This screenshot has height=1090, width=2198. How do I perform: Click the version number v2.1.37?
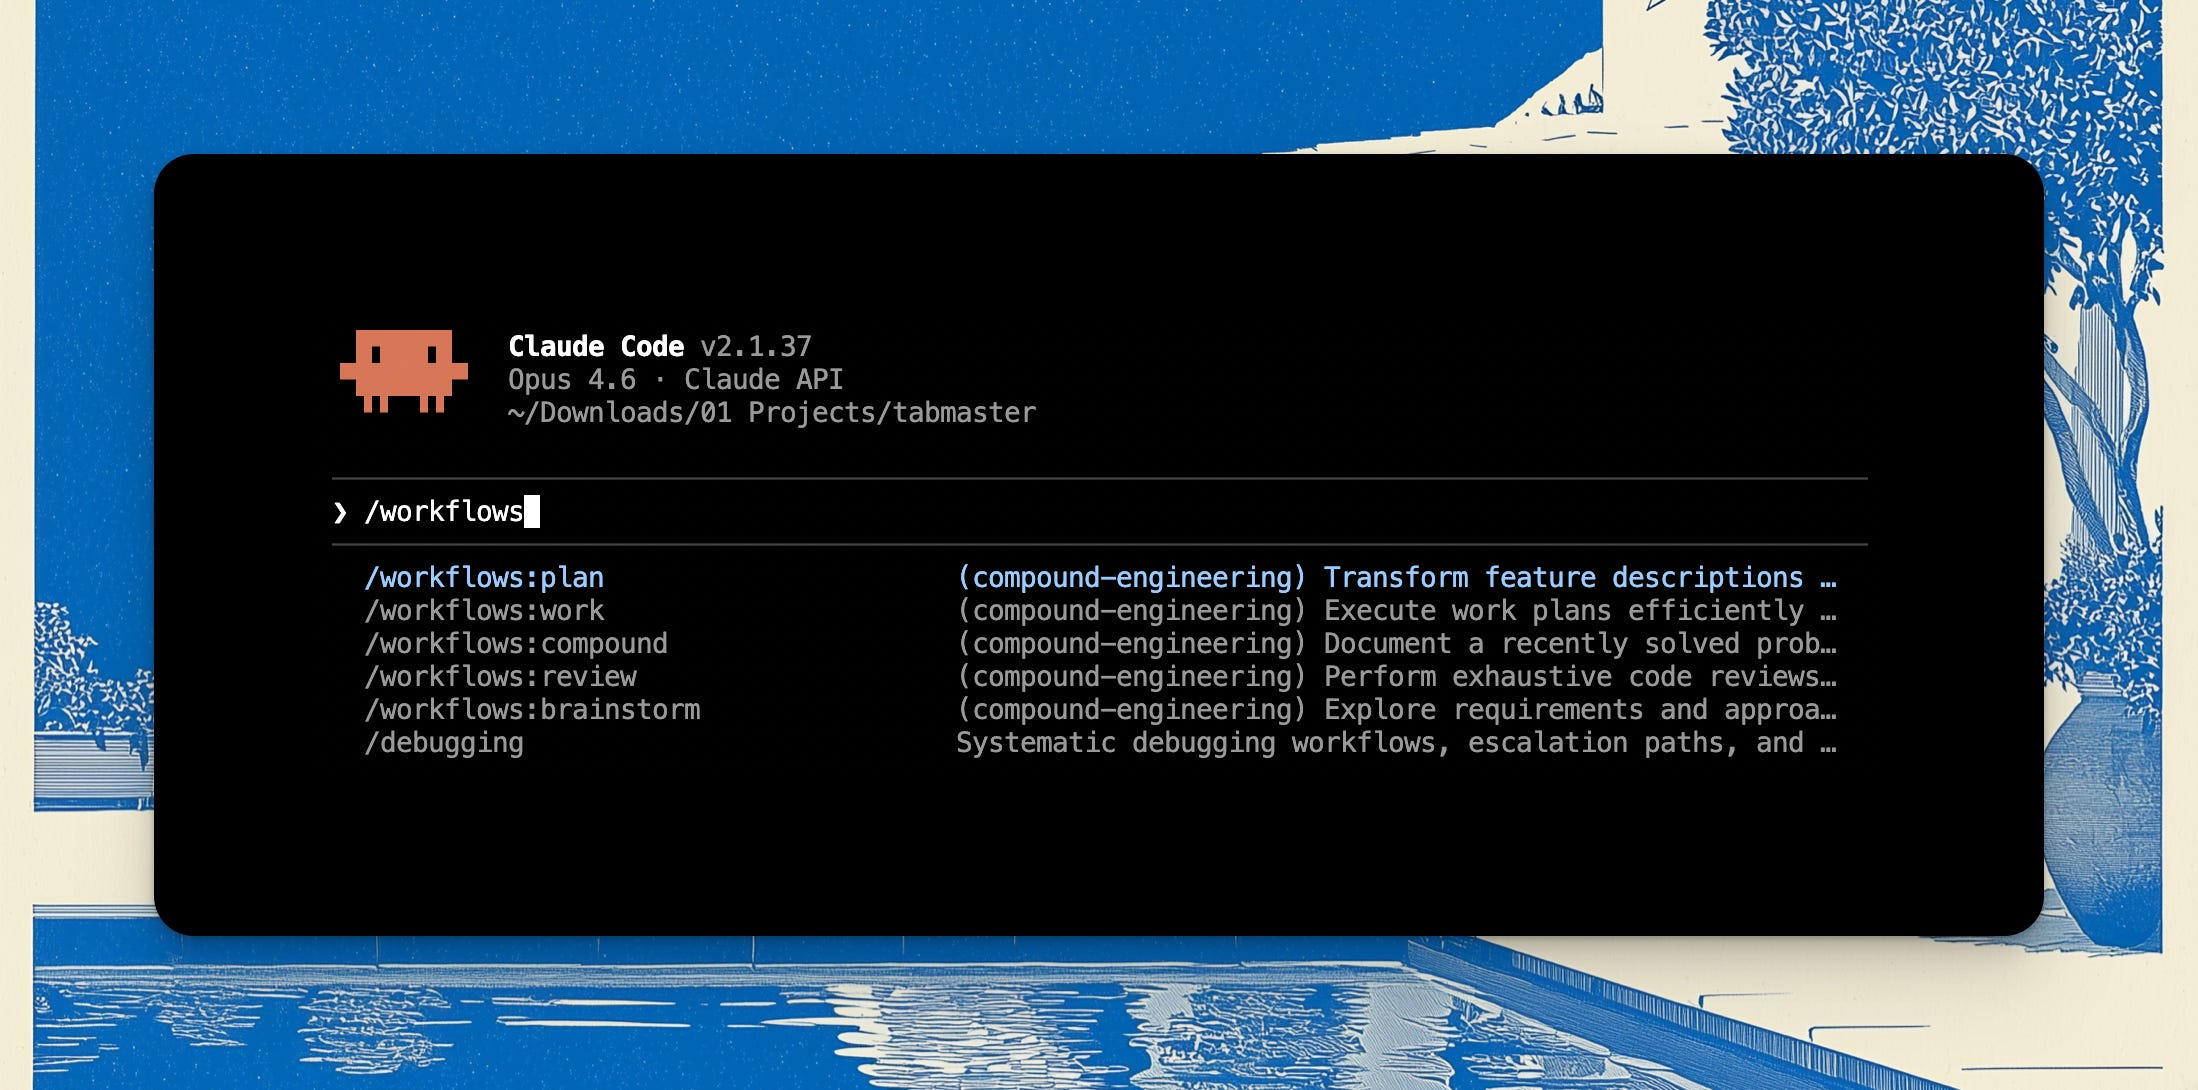pyautogui.click(x=756, y=347)
